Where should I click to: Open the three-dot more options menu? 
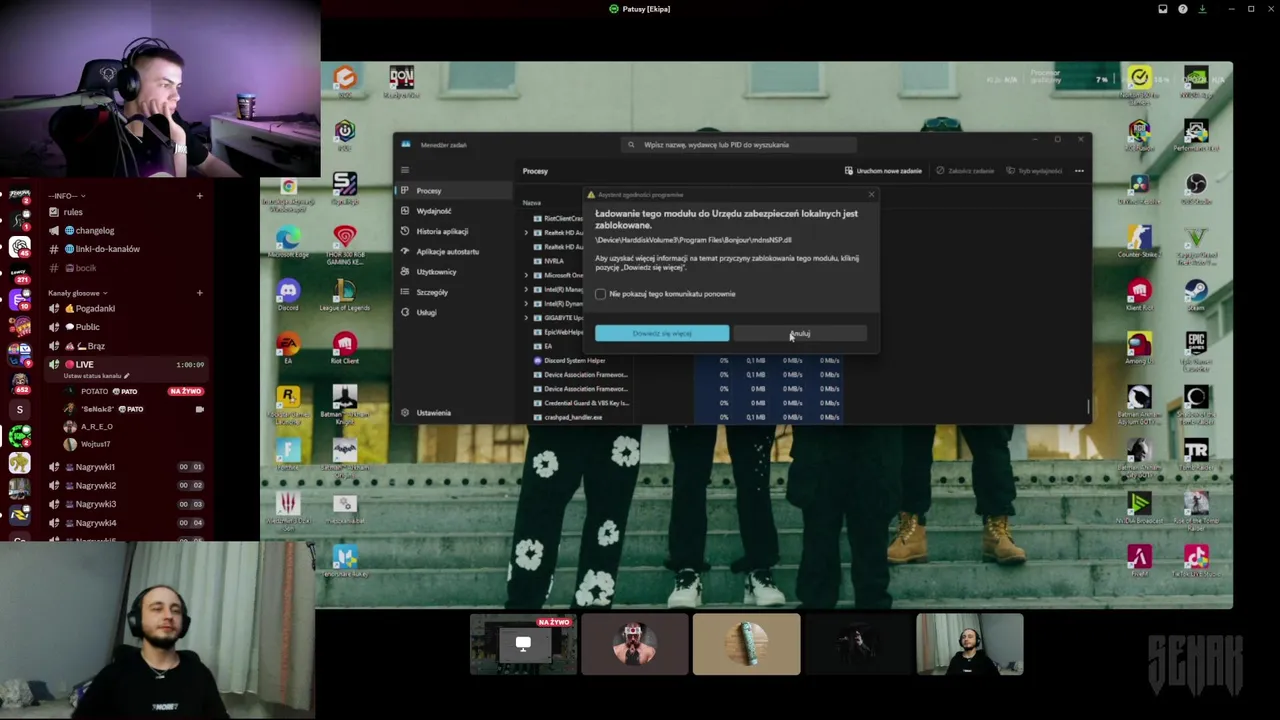[1079, 171]
